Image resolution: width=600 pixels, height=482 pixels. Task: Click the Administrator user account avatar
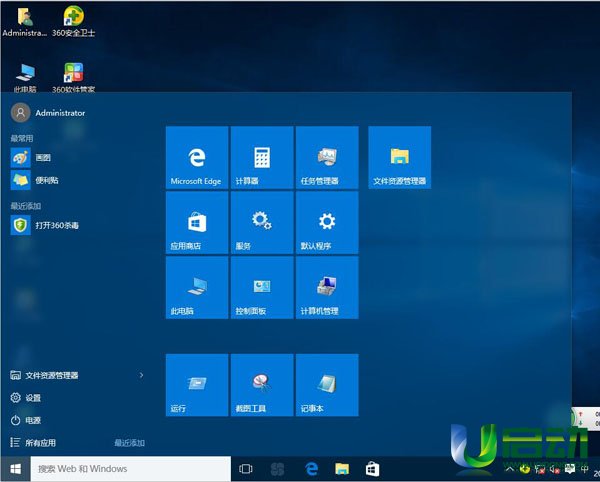21,112
